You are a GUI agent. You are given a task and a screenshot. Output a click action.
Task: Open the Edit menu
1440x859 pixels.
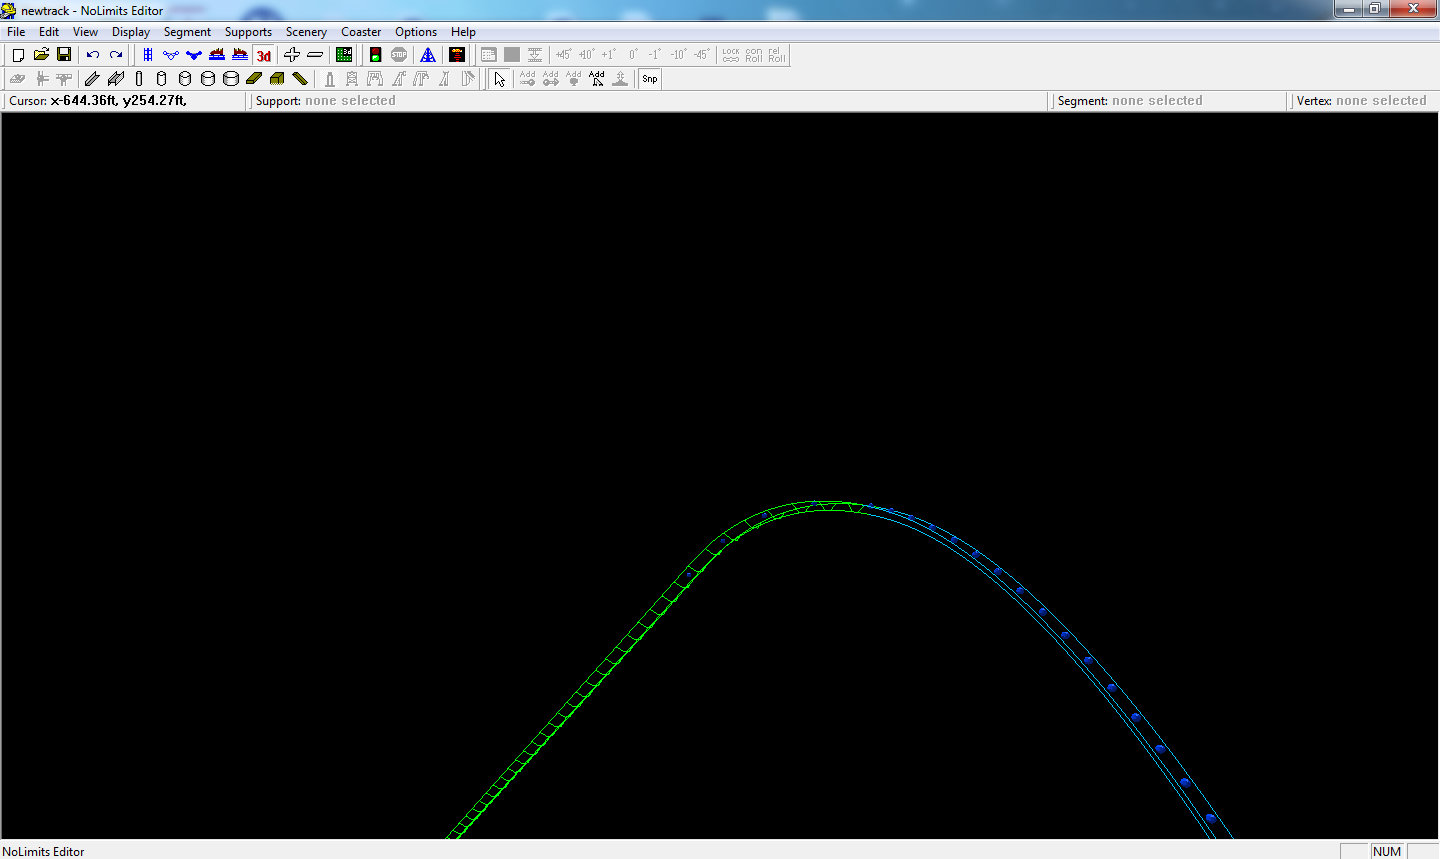click(x=49, y=32)
